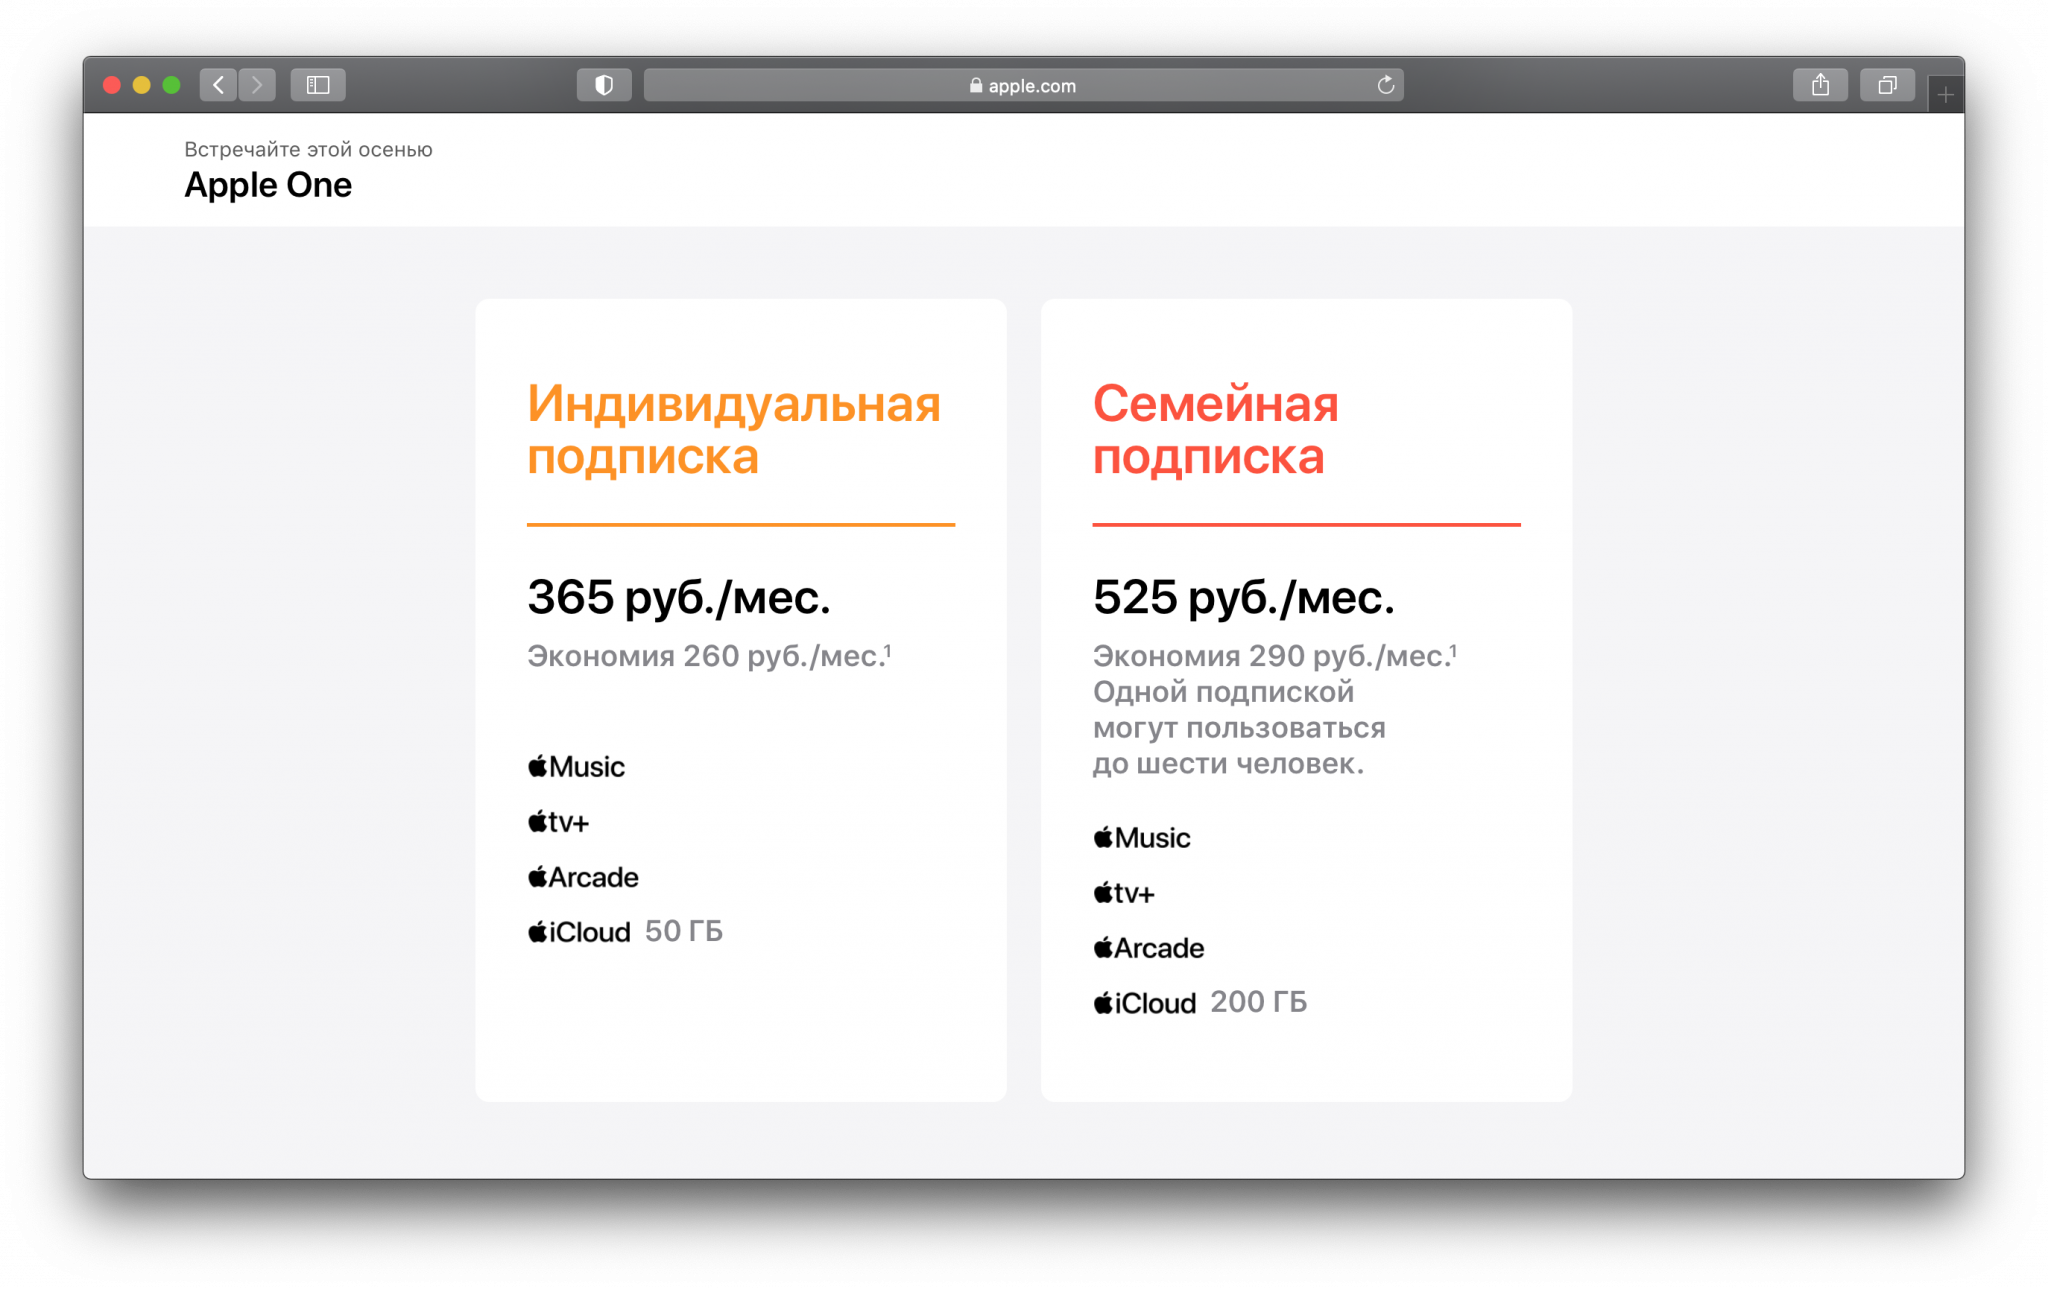This screenshot has height=1289, width=2048.
Task: Click the Apple One heading
Action: [268, 185]
